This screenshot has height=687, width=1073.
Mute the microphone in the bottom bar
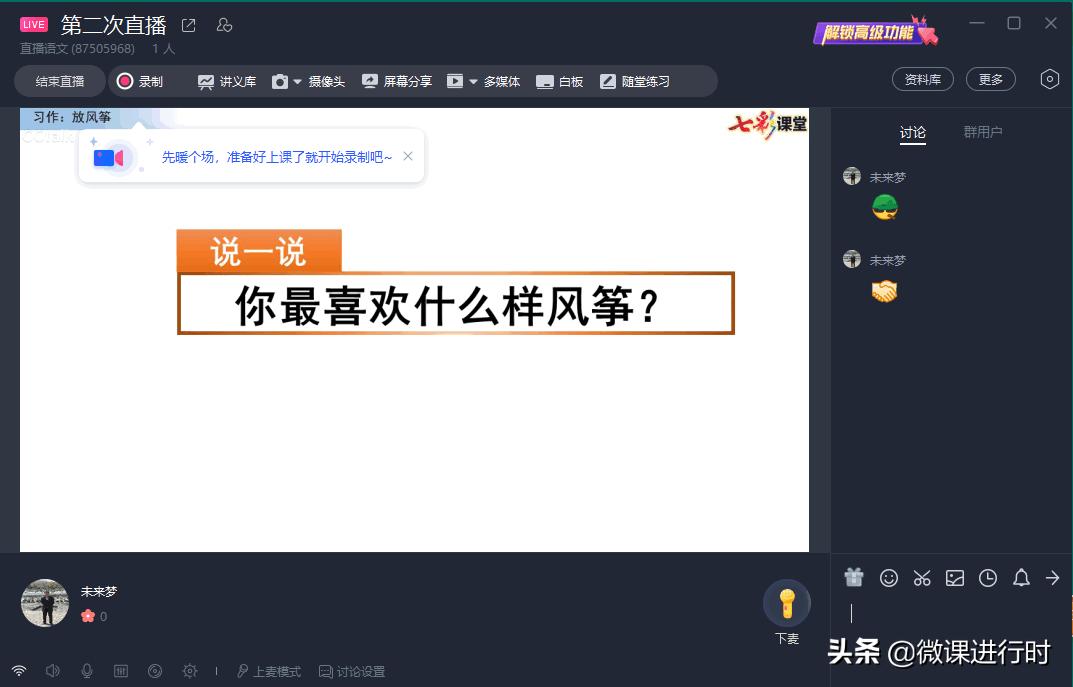[87, 671]
